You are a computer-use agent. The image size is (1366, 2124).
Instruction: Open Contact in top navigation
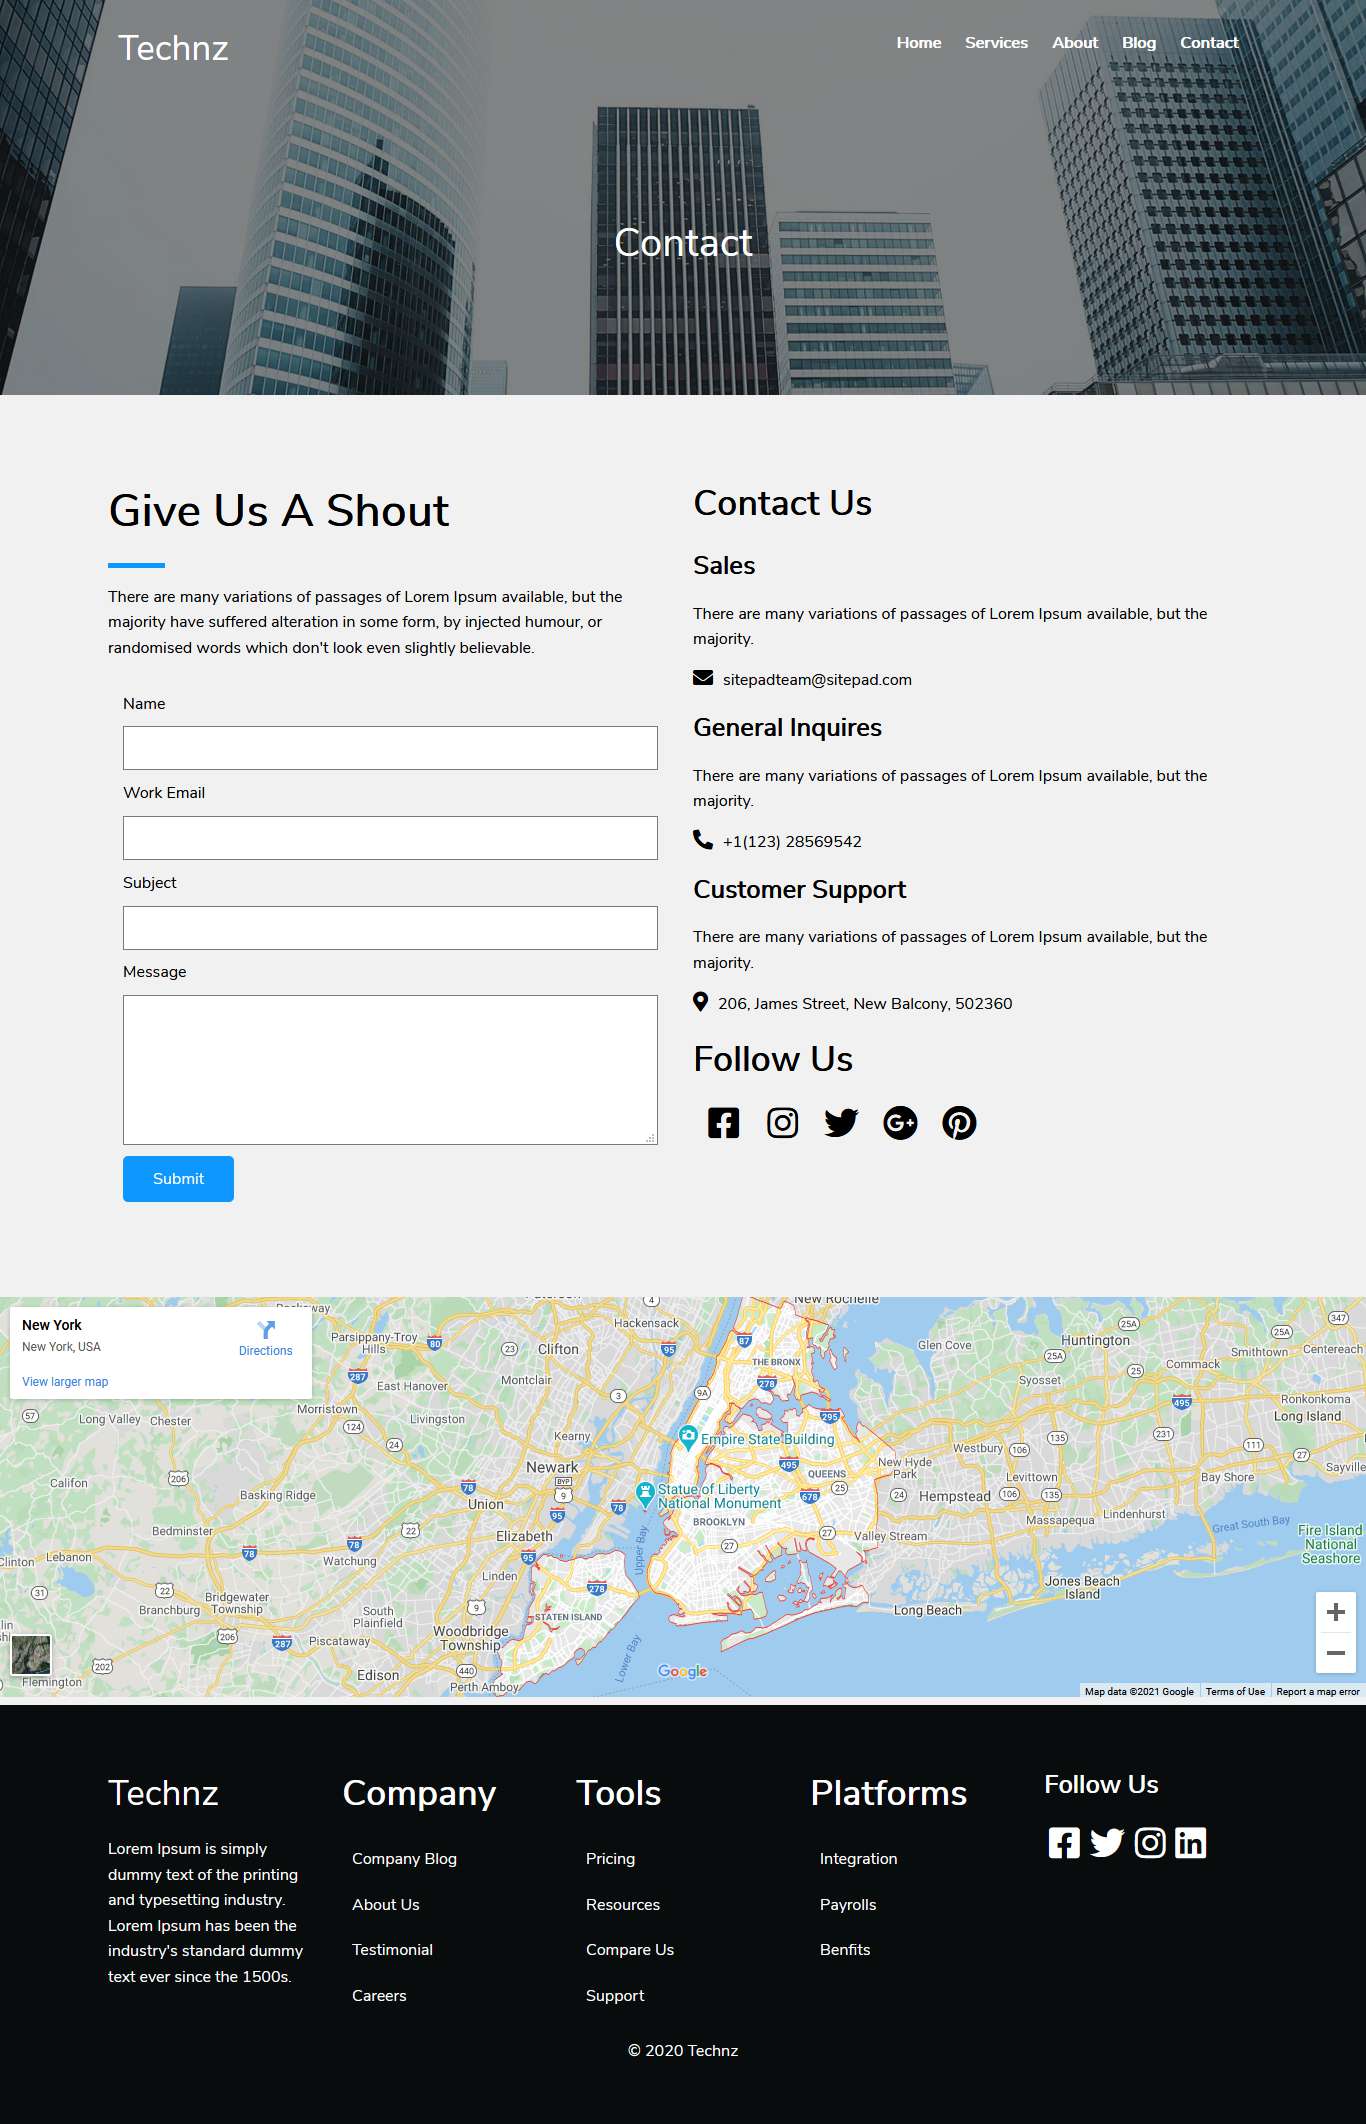point(1209,43)
